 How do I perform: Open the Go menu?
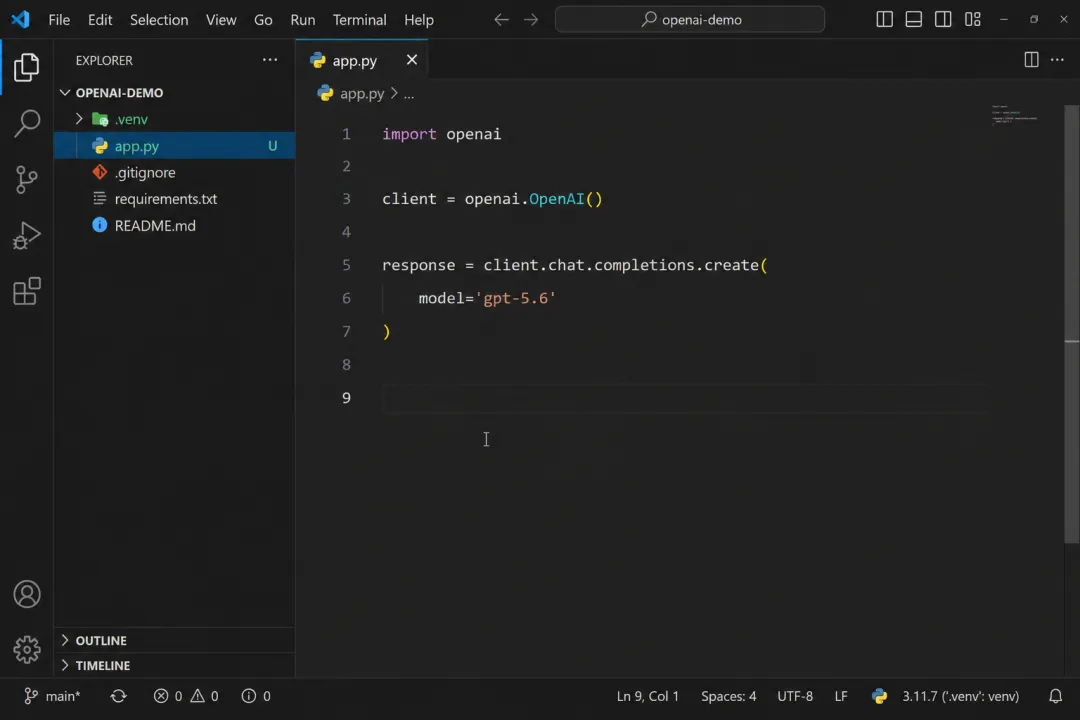(x=263, y=19)
